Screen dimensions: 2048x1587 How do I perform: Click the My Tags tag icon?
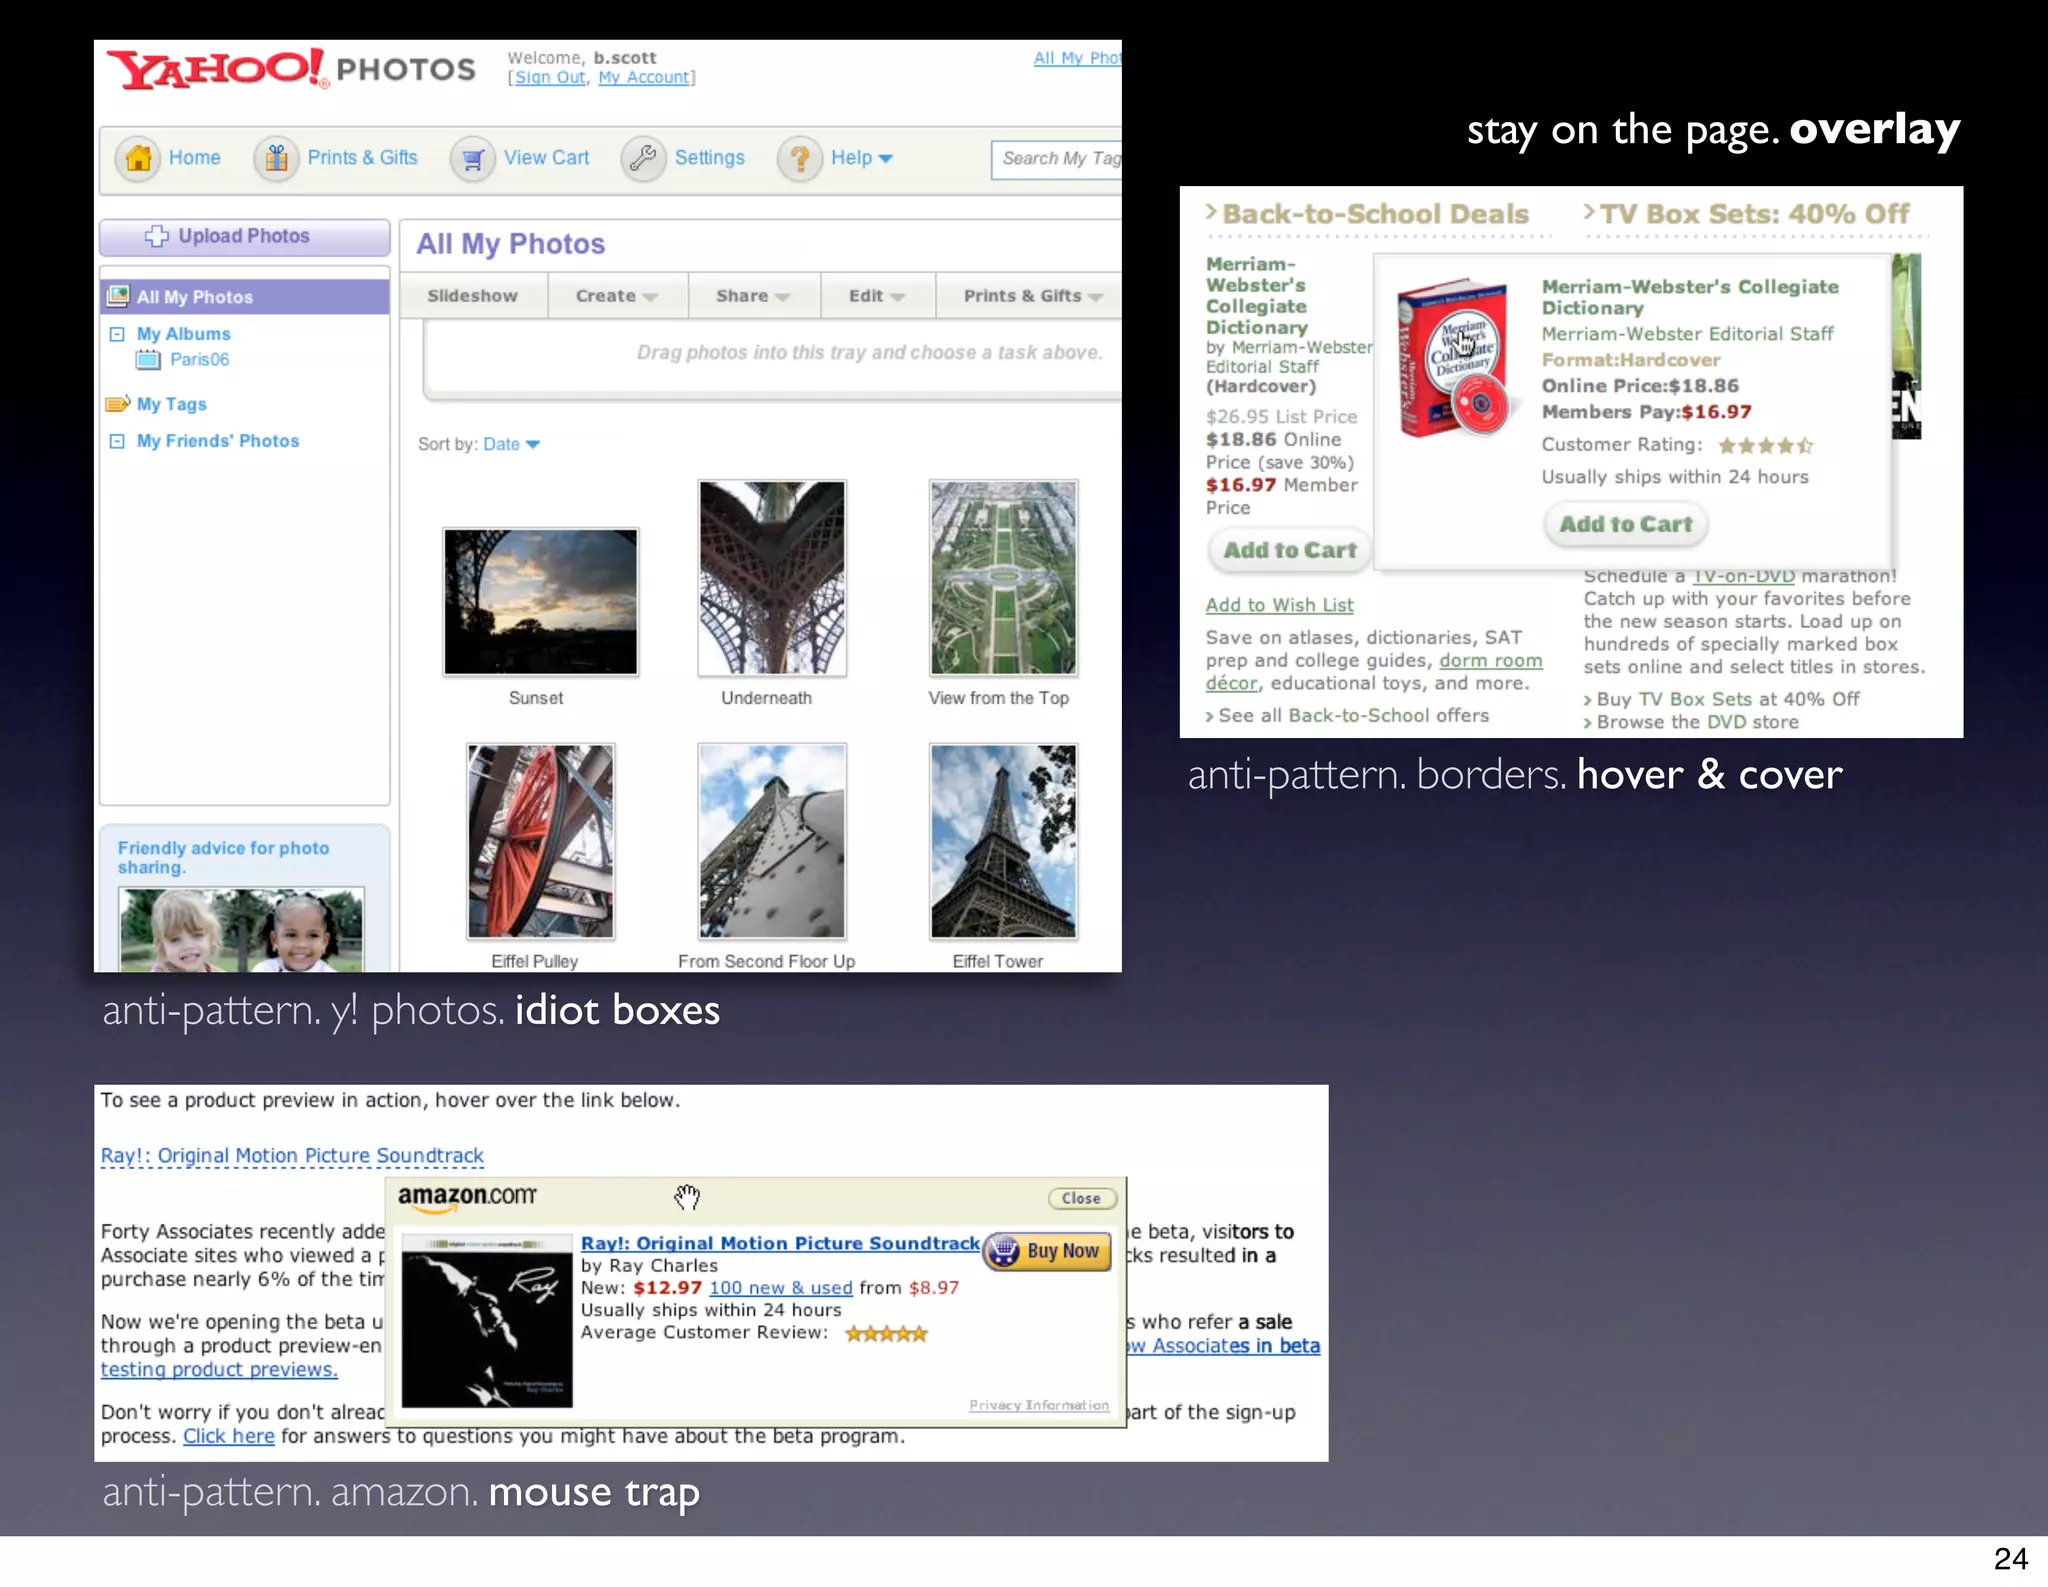coord(118,404)
